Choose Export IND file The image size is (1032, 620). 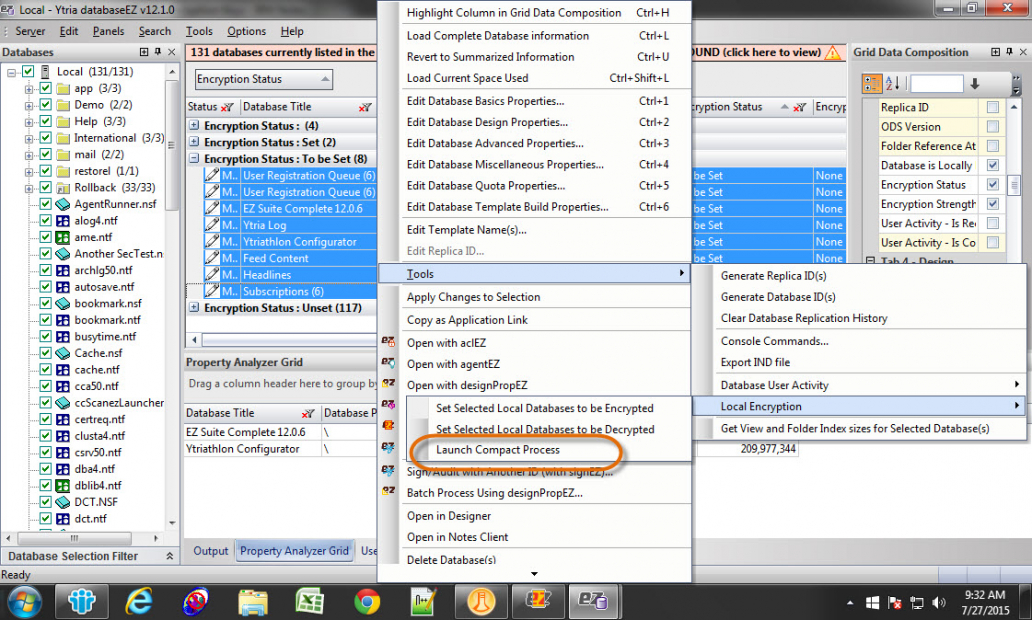tap(755, 362)
